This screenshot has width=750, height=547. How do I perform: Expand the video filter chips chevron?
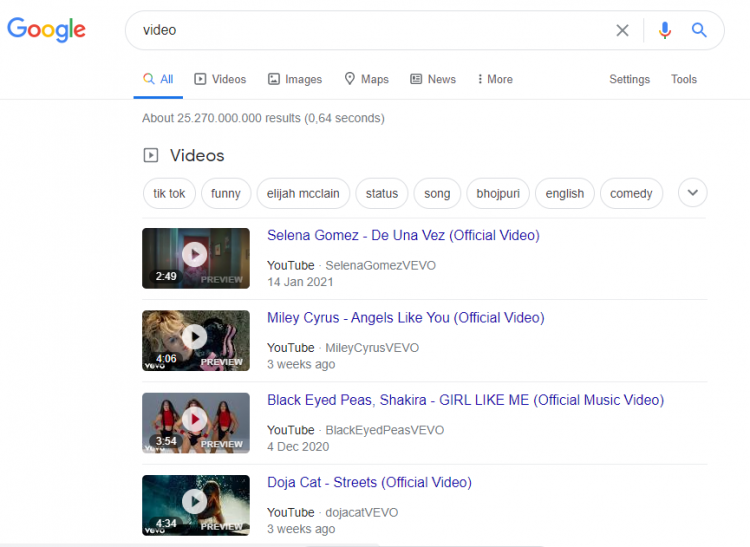[692, 193]
